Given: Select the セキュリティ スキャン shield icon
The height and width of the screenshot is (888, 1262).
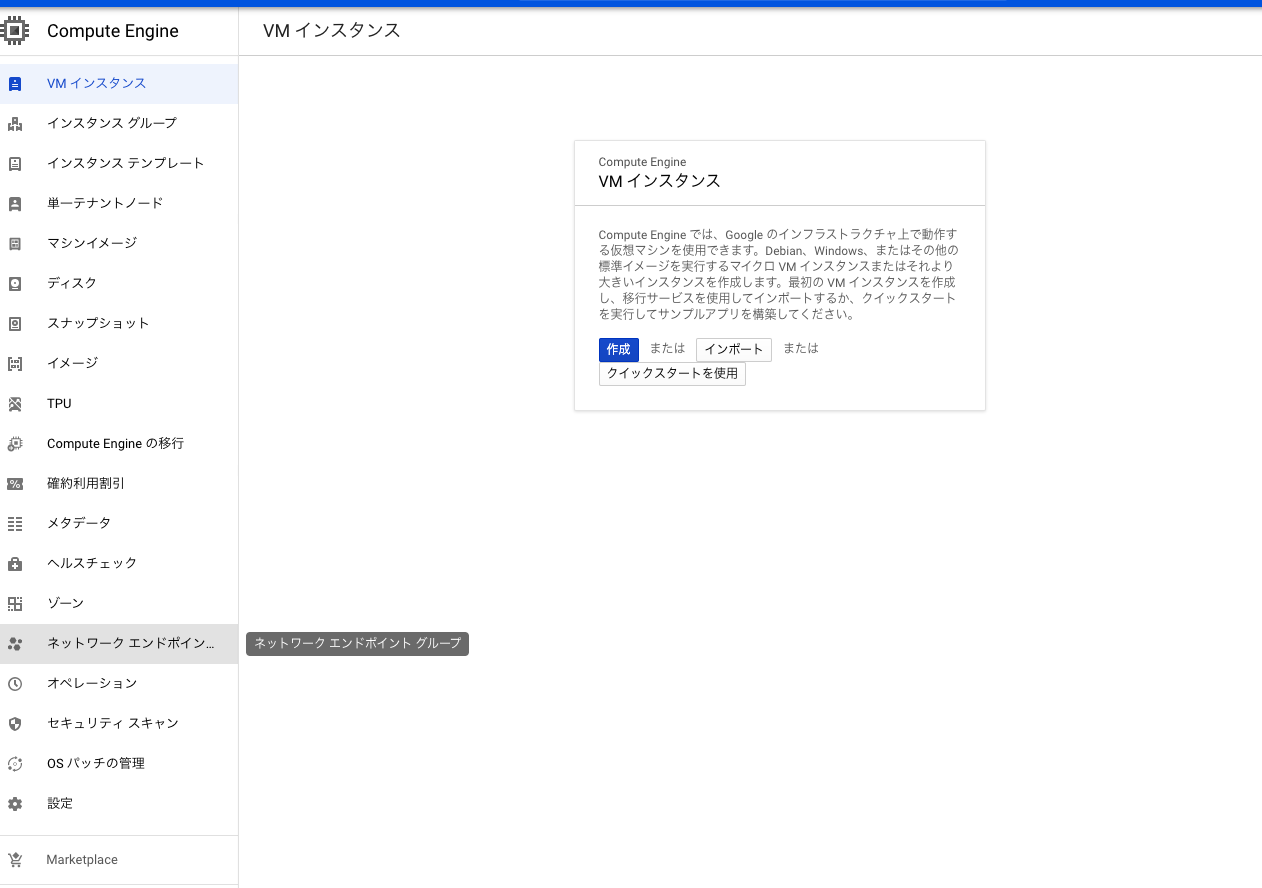Looking at the screenshot, I should [15, 723].
